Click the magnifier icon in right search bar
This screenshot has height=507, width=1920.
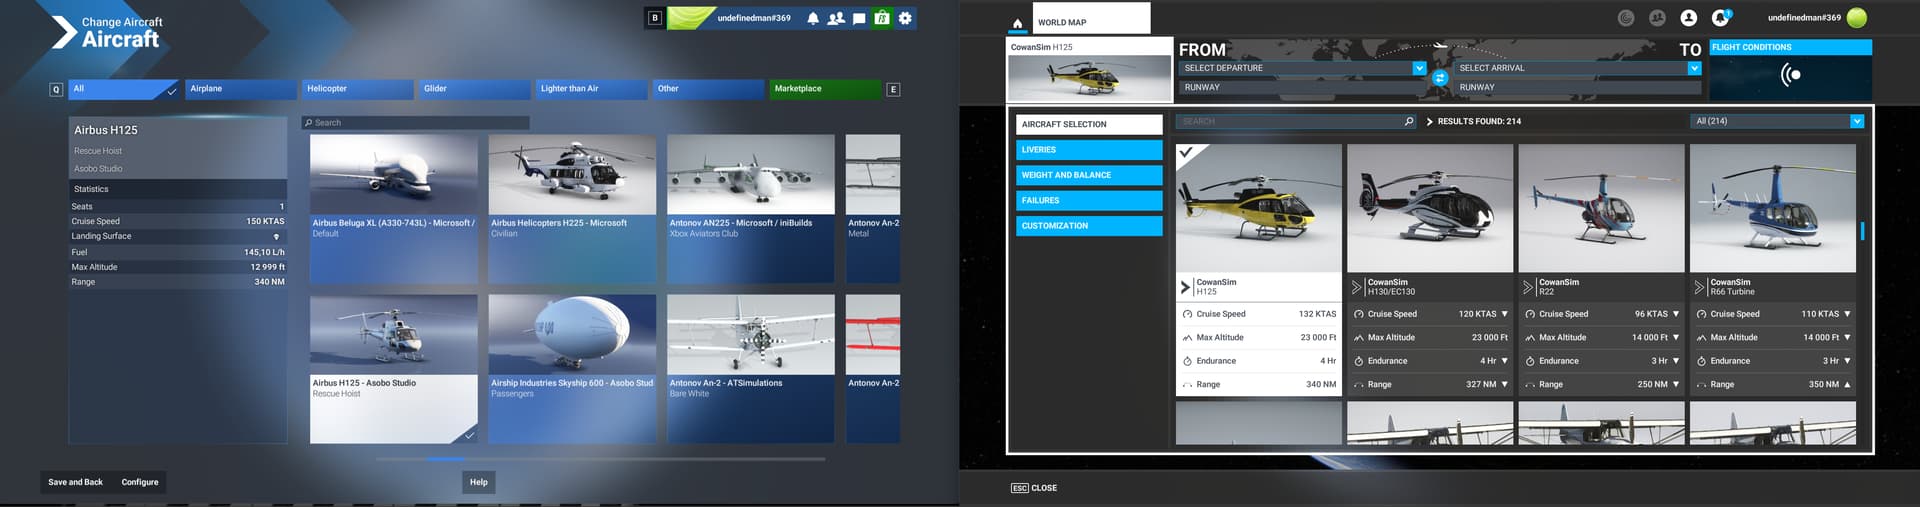tap(1409, 122)
